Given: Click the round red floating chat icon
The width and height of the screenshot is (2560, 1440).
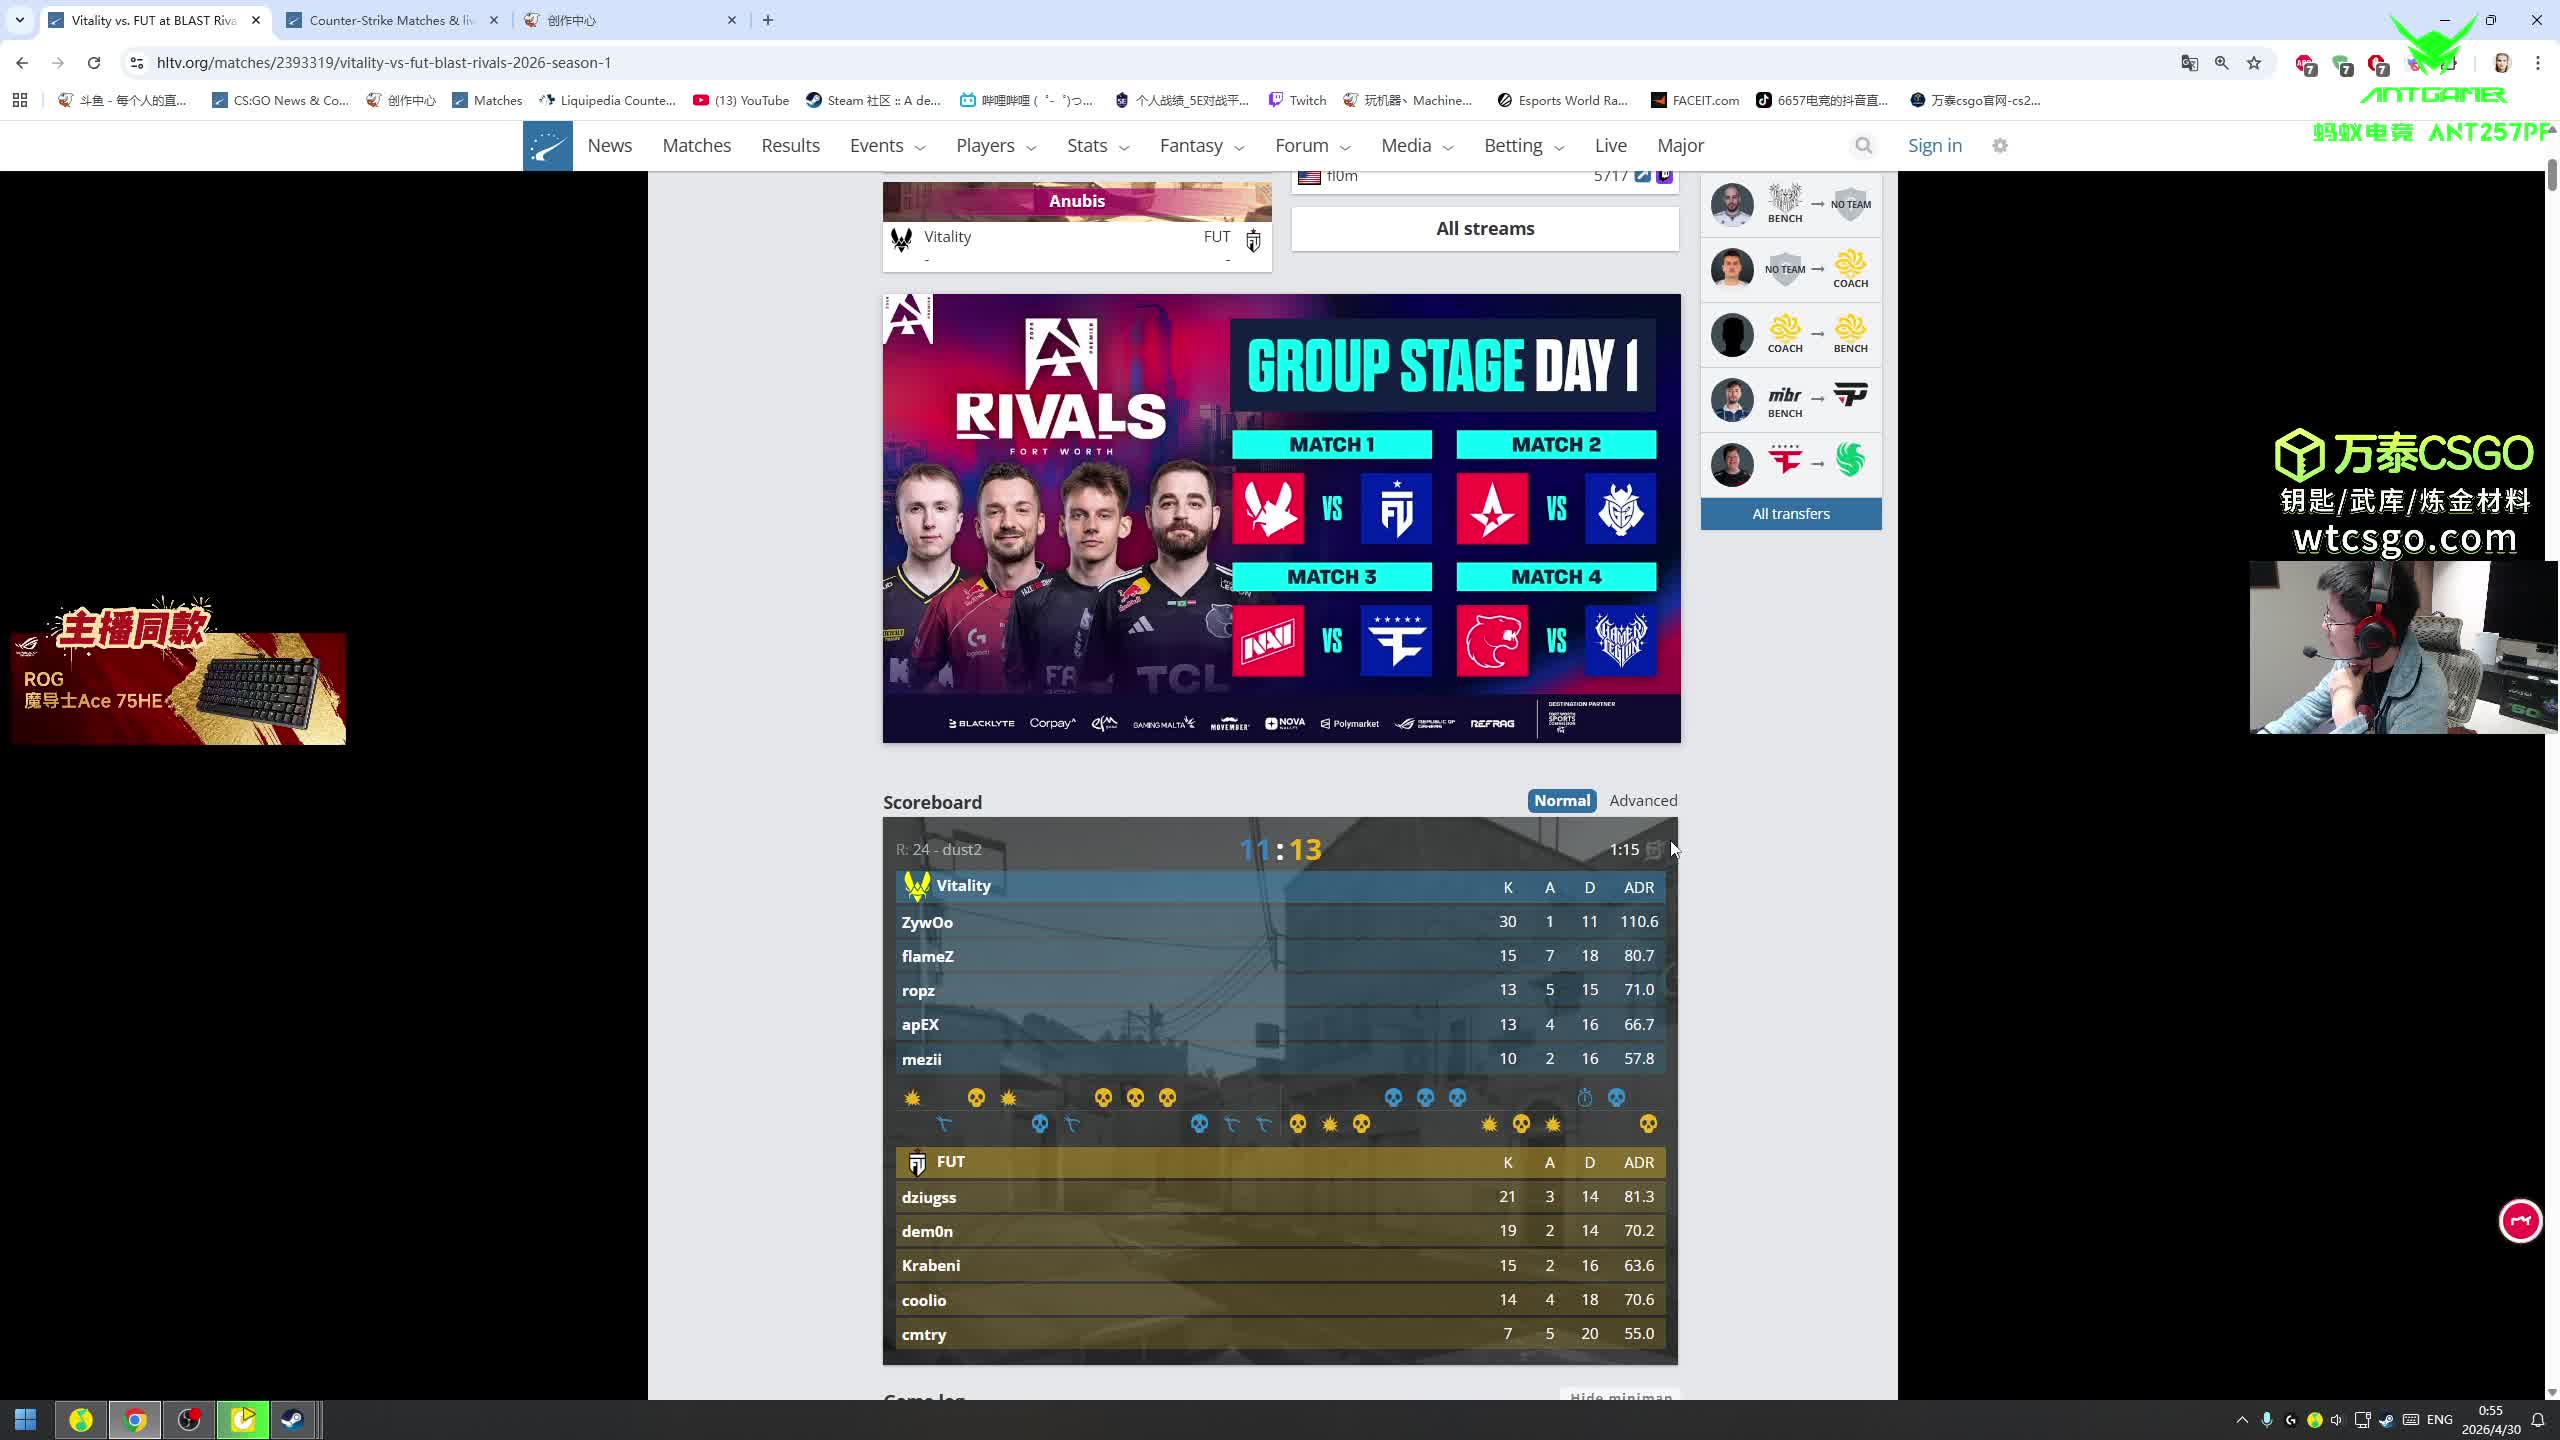Looking at the screenshot, I should pyautogui.click(x=2520, y=1221).
